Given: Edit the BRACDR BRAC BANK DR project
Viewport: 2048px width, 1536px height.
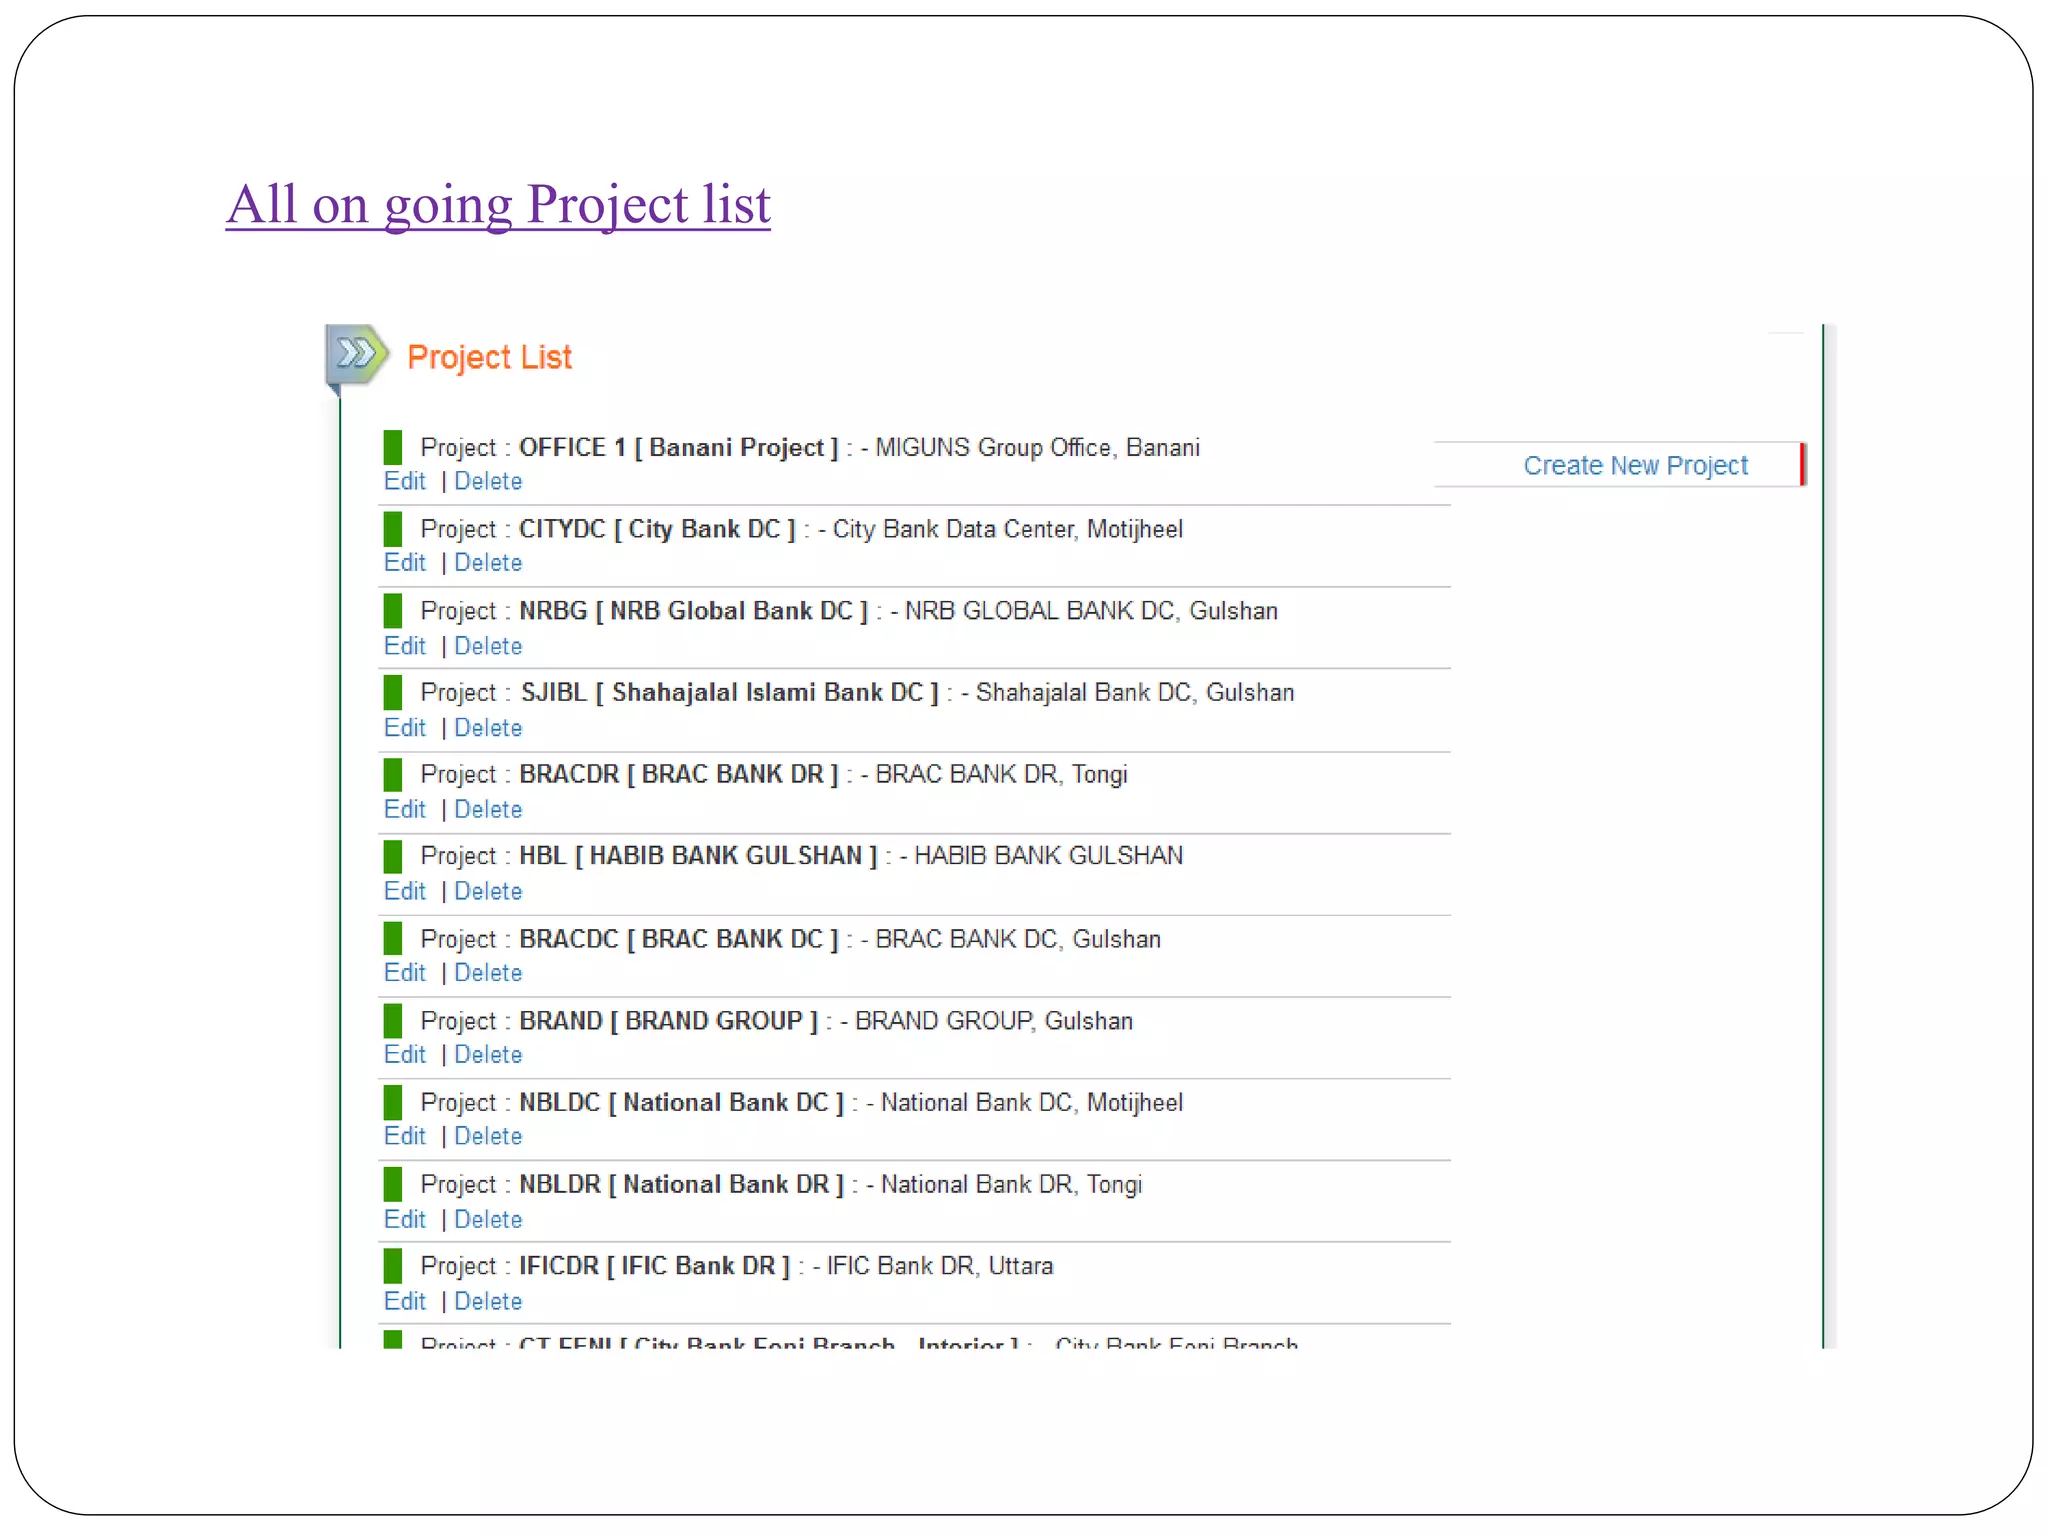Looking at the screenshot, I should pyautogui.click(x=405, y=809).
